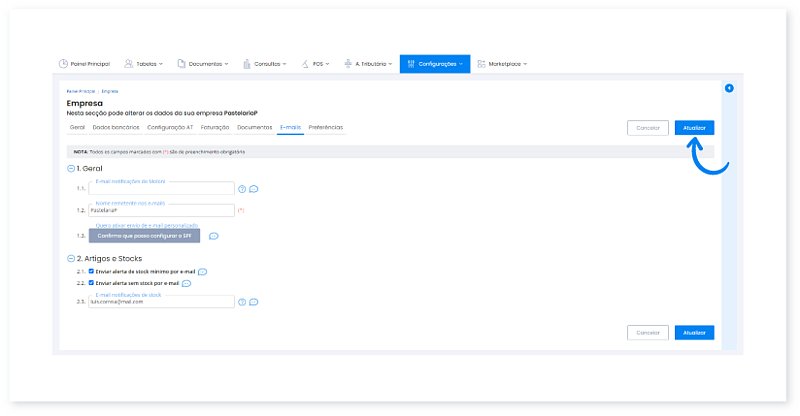This screenshot has height=416, width=800.
Task: Click comment bubble next to SPF button
Action: [213, 236]
